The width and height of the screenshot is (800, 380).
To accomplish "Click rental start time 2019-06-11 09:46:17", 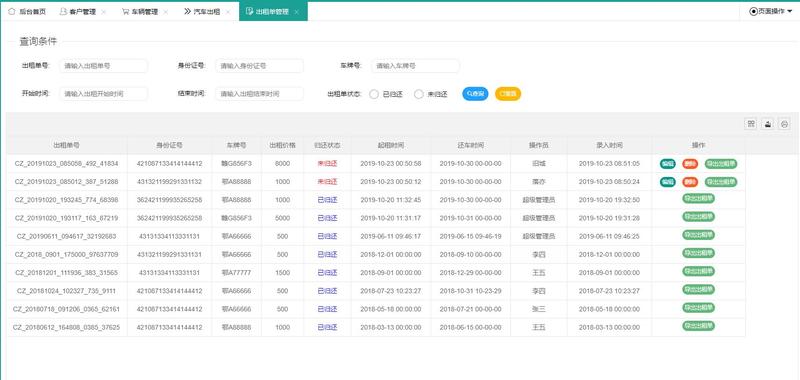I will 391,236.
